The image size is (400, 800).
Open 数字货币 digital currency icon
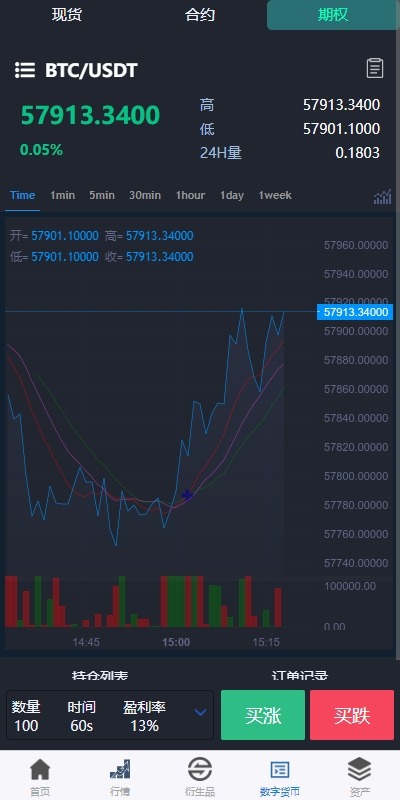pyautogui.click(x=280, y=769)
